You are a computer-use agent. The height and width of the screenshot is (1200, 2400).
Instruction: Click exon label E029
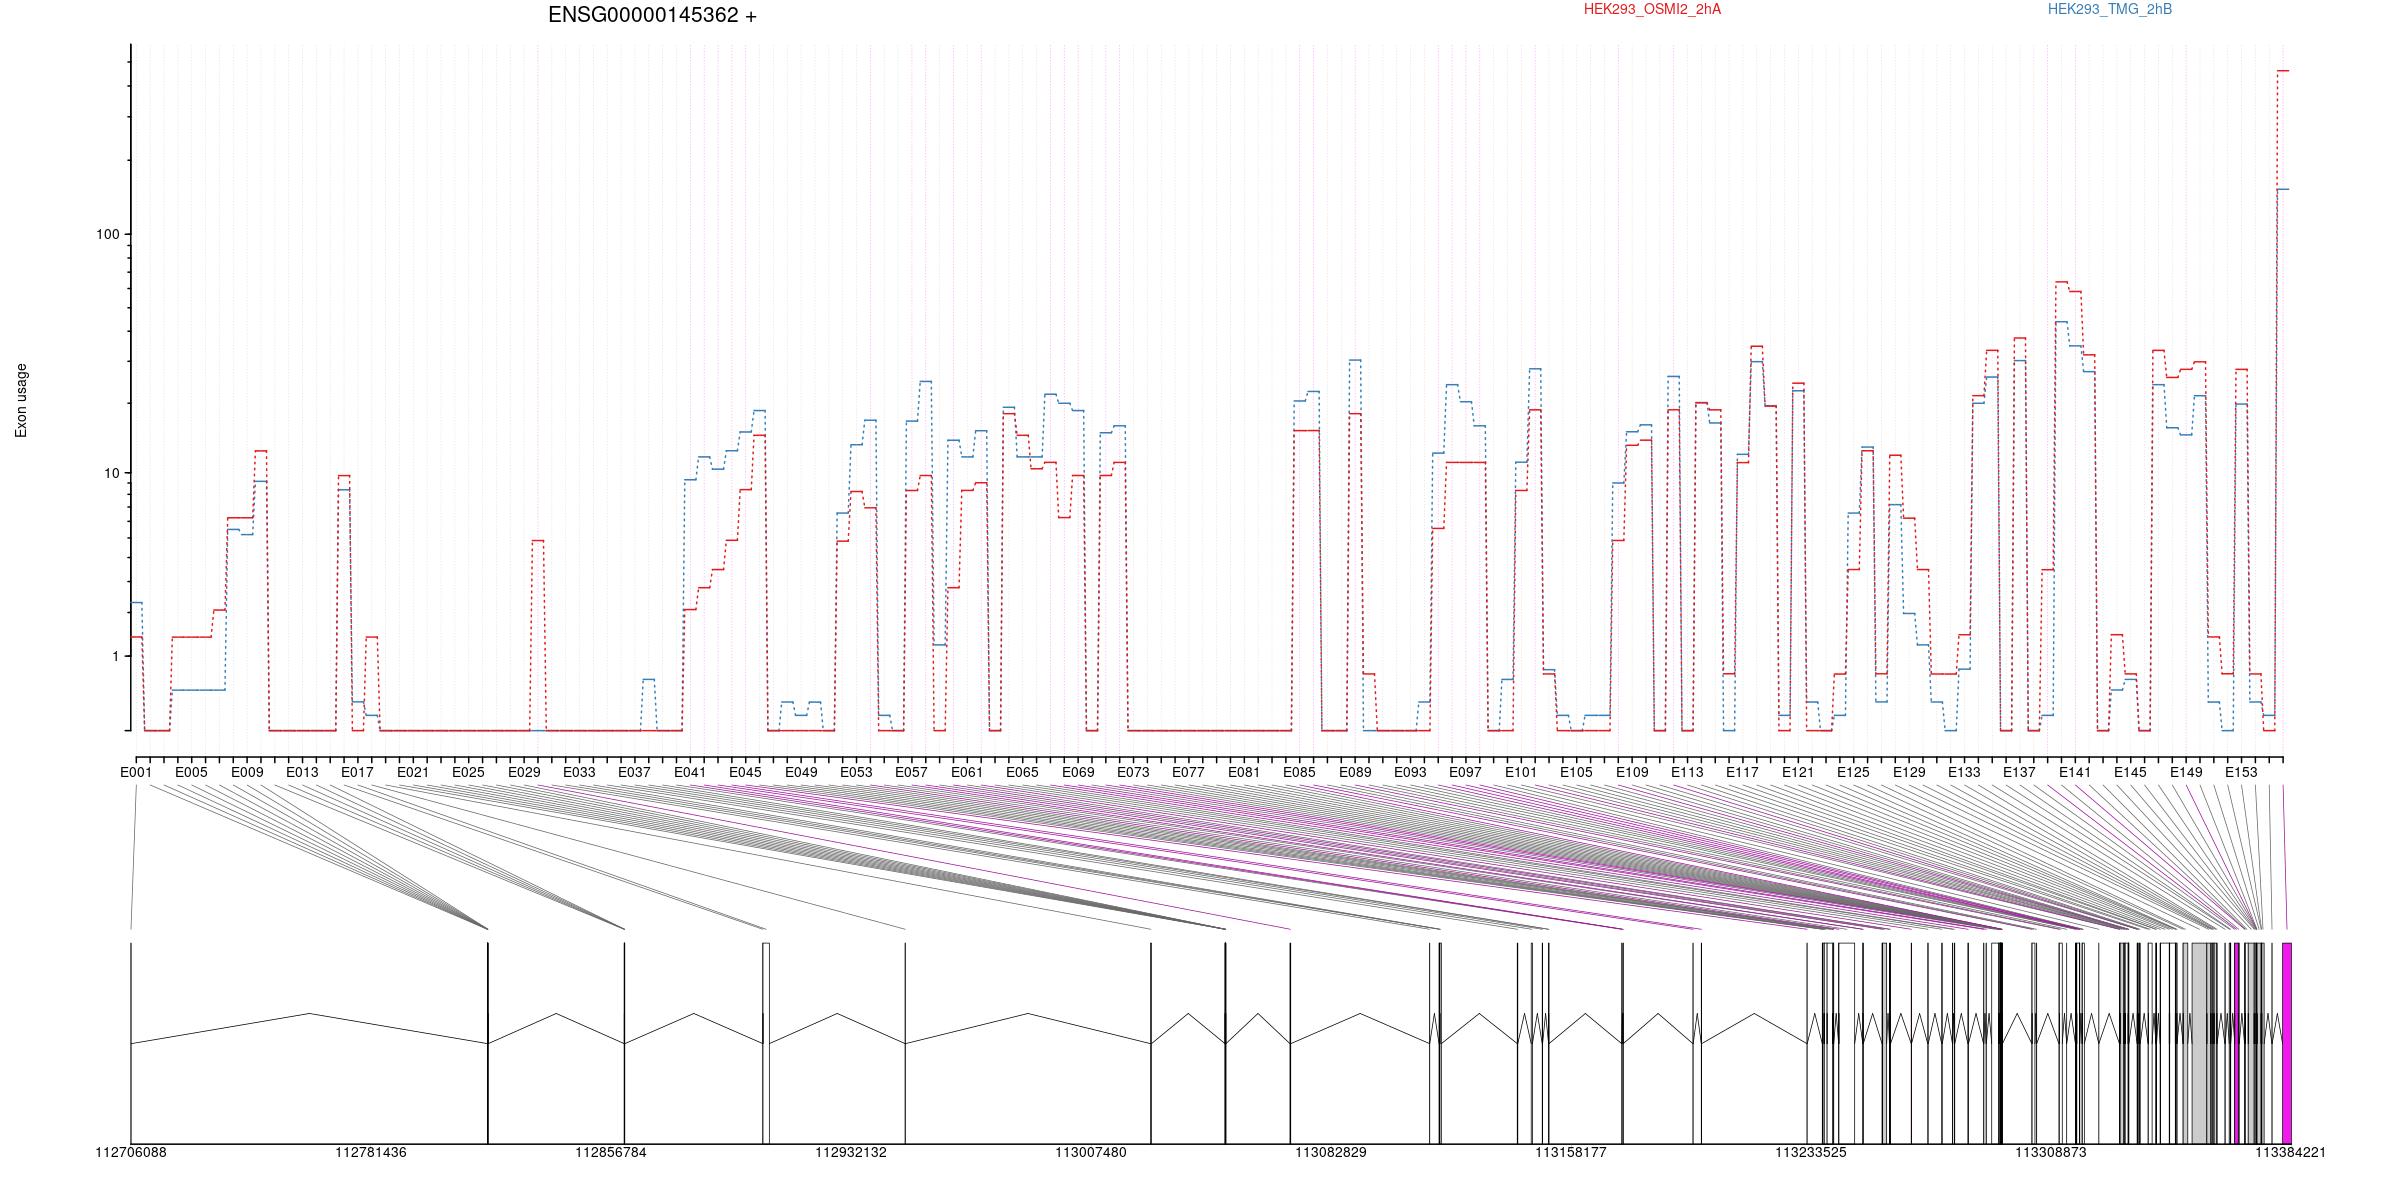(524, 772)
